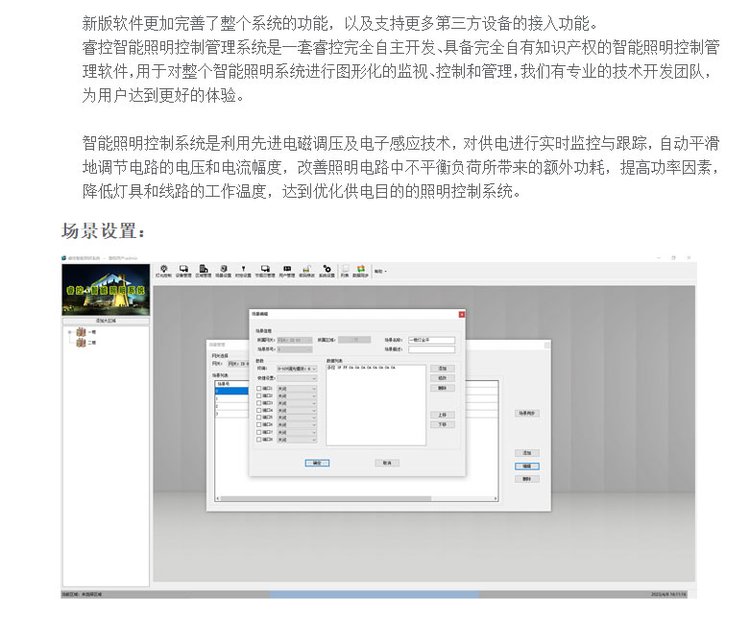Image resolution: width=750 pixels, height=622 pixels.
Task: Enable the first 端口1 port checkbox
Action: [259, 389]
